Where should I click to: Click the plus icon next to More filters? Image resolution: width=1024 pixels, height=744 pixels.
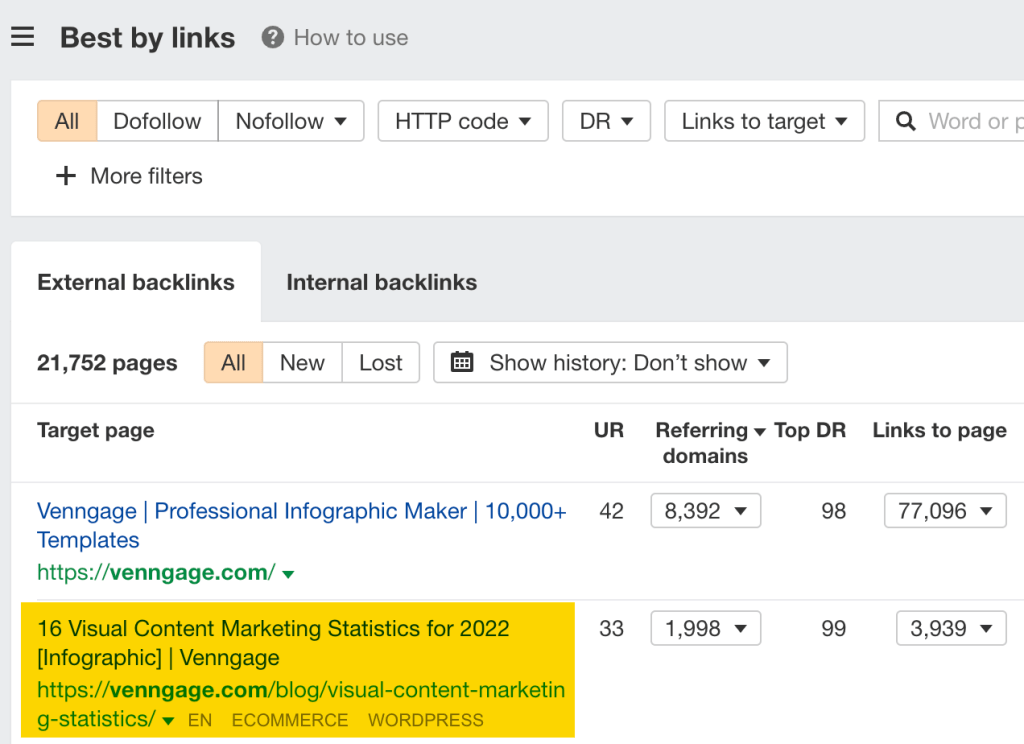[65, 176]
